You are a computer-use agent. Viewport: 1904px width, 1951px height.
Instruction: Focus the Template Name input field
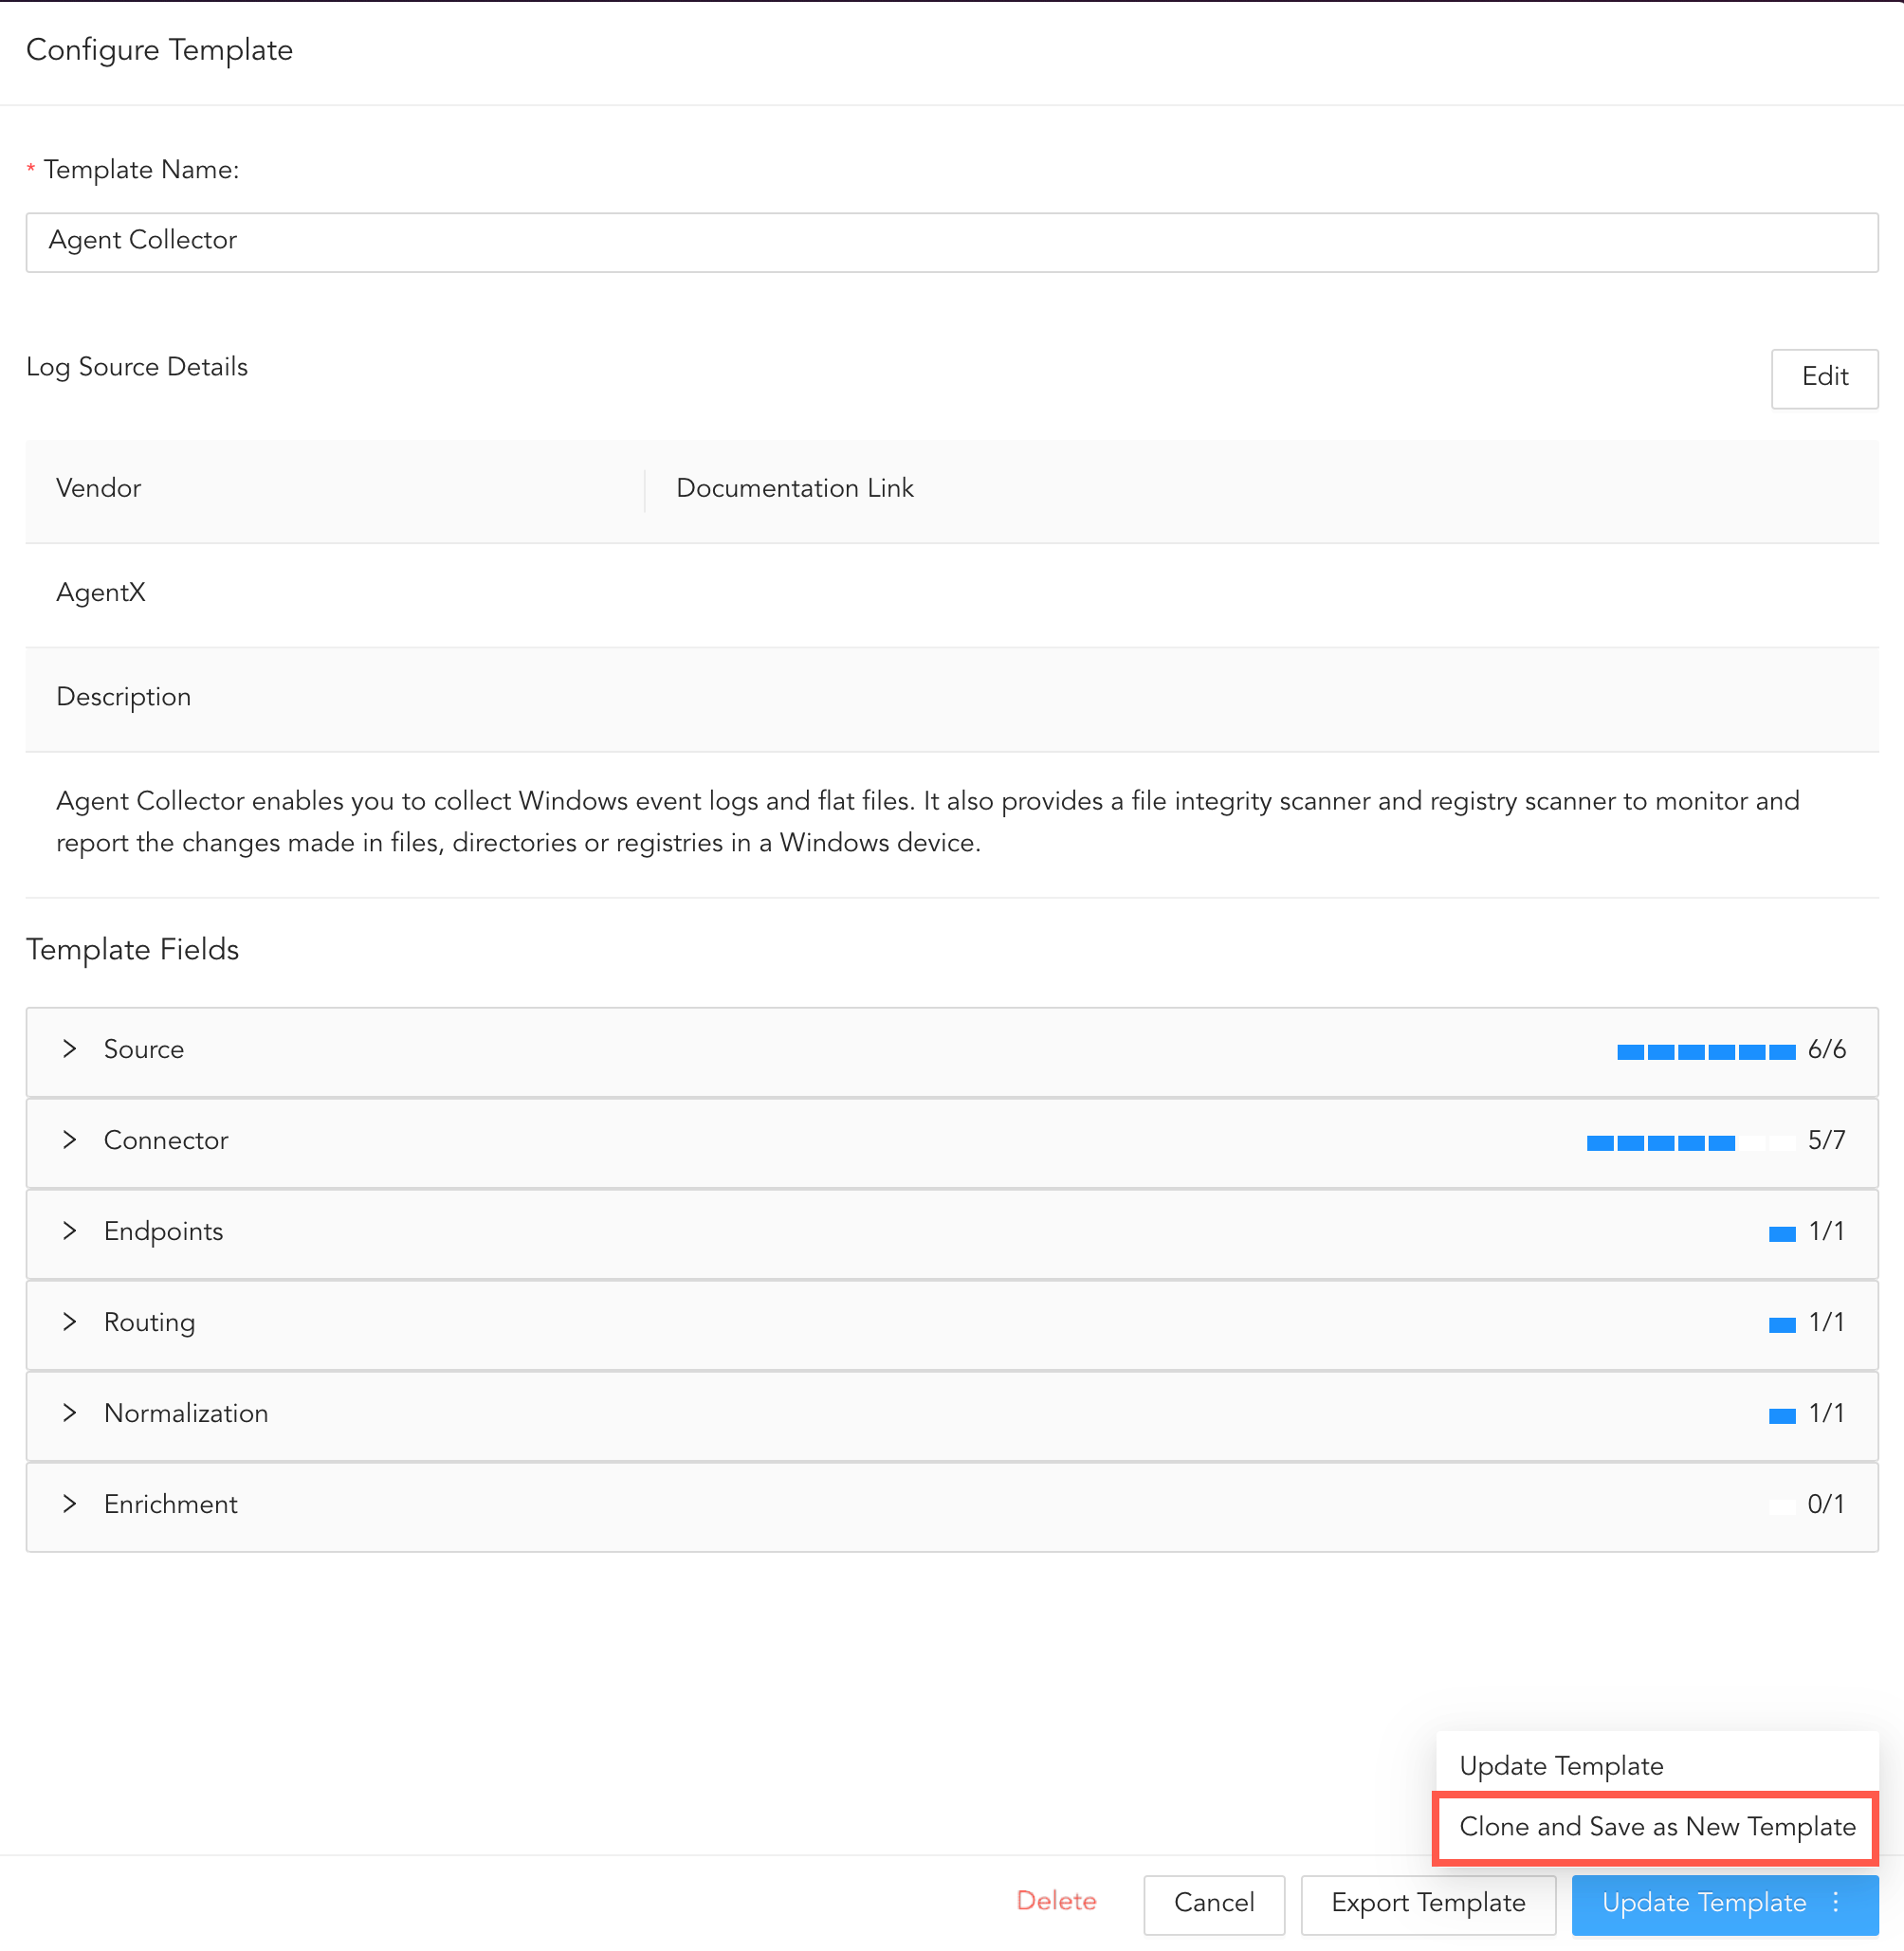tap(950, 241)
